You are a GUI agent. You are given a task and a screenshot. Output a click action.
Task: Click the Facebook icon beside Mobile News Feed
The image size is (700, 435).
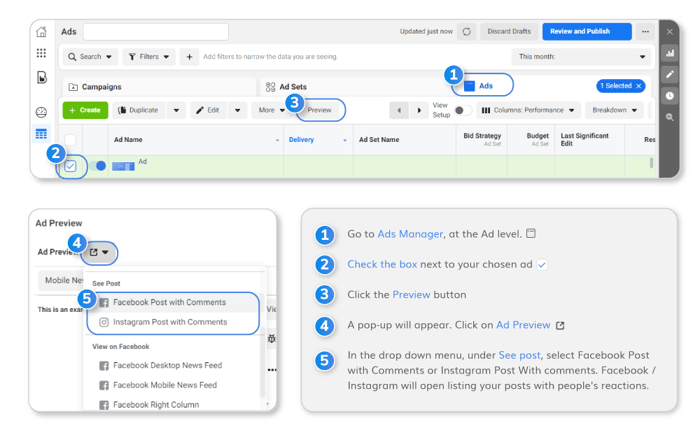[104, 385]
